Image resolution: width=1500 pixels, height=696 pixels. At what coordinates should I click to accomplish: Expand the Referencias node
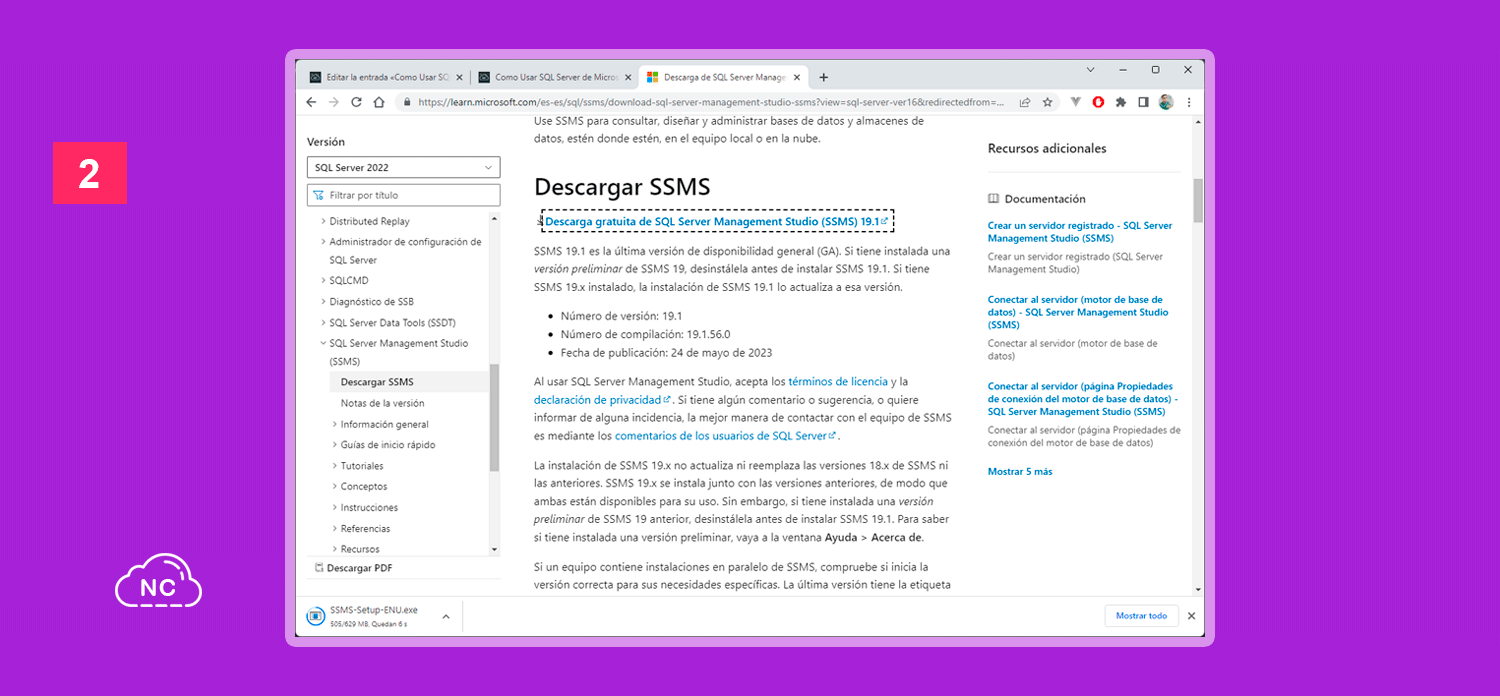(334, 529)
